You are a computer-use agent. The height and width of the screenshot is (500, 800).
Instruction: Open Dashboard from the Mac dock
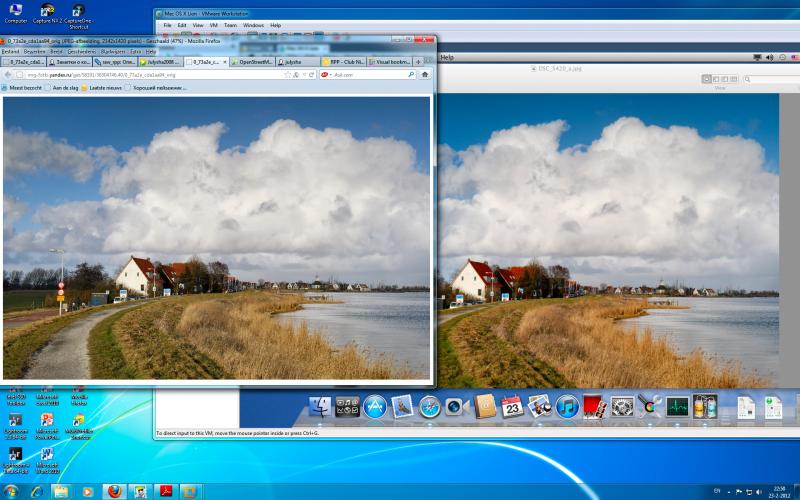point(347,407)
